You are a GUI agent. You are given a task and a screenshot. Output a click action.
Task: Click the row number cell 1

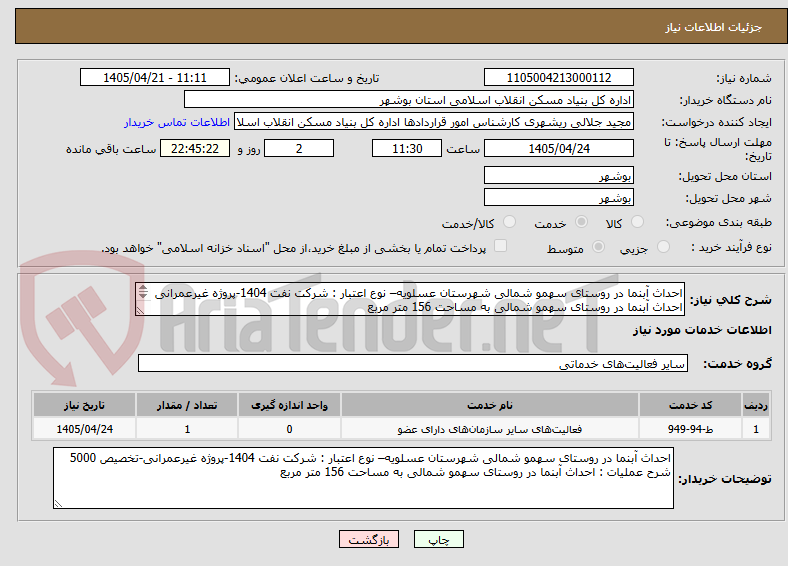(x=756, y=429)
